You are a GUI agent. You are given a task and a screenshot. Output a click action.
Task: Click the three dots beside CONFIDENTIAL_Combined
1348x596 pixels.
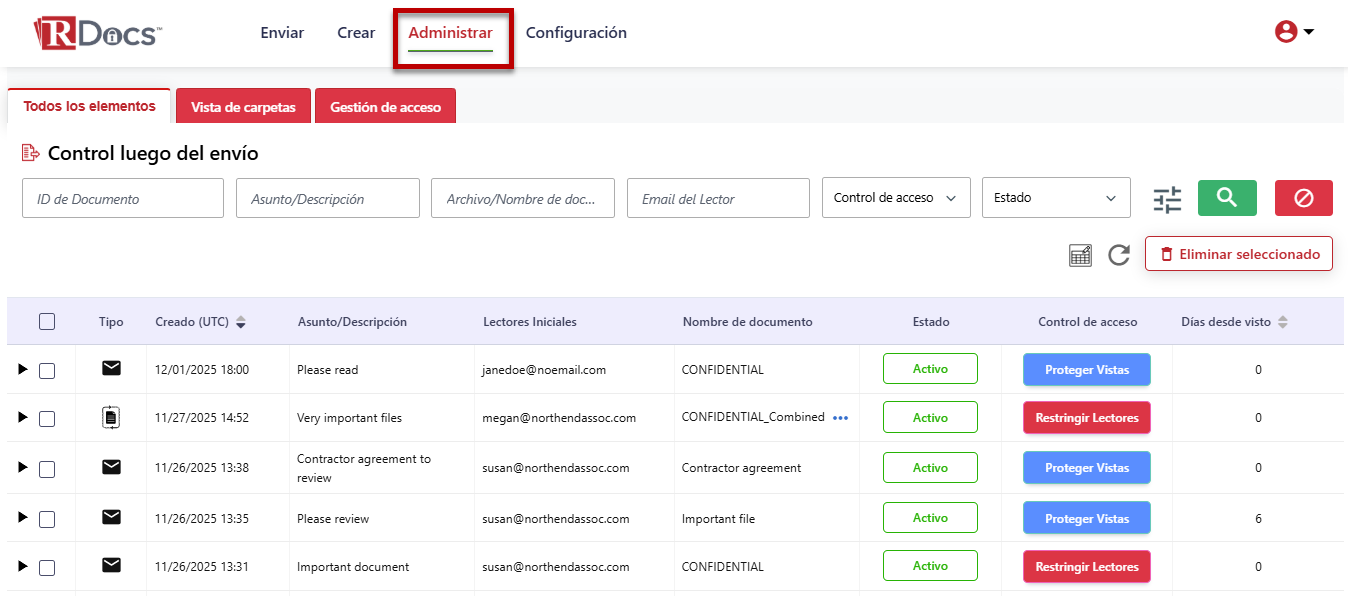840,418
